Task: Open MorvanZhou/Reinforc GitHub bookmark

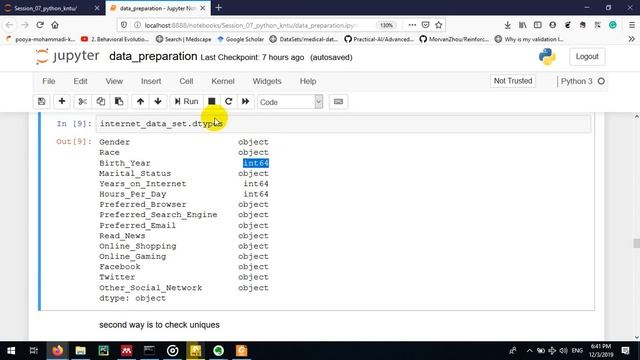Action: click(x=454, y=39)
